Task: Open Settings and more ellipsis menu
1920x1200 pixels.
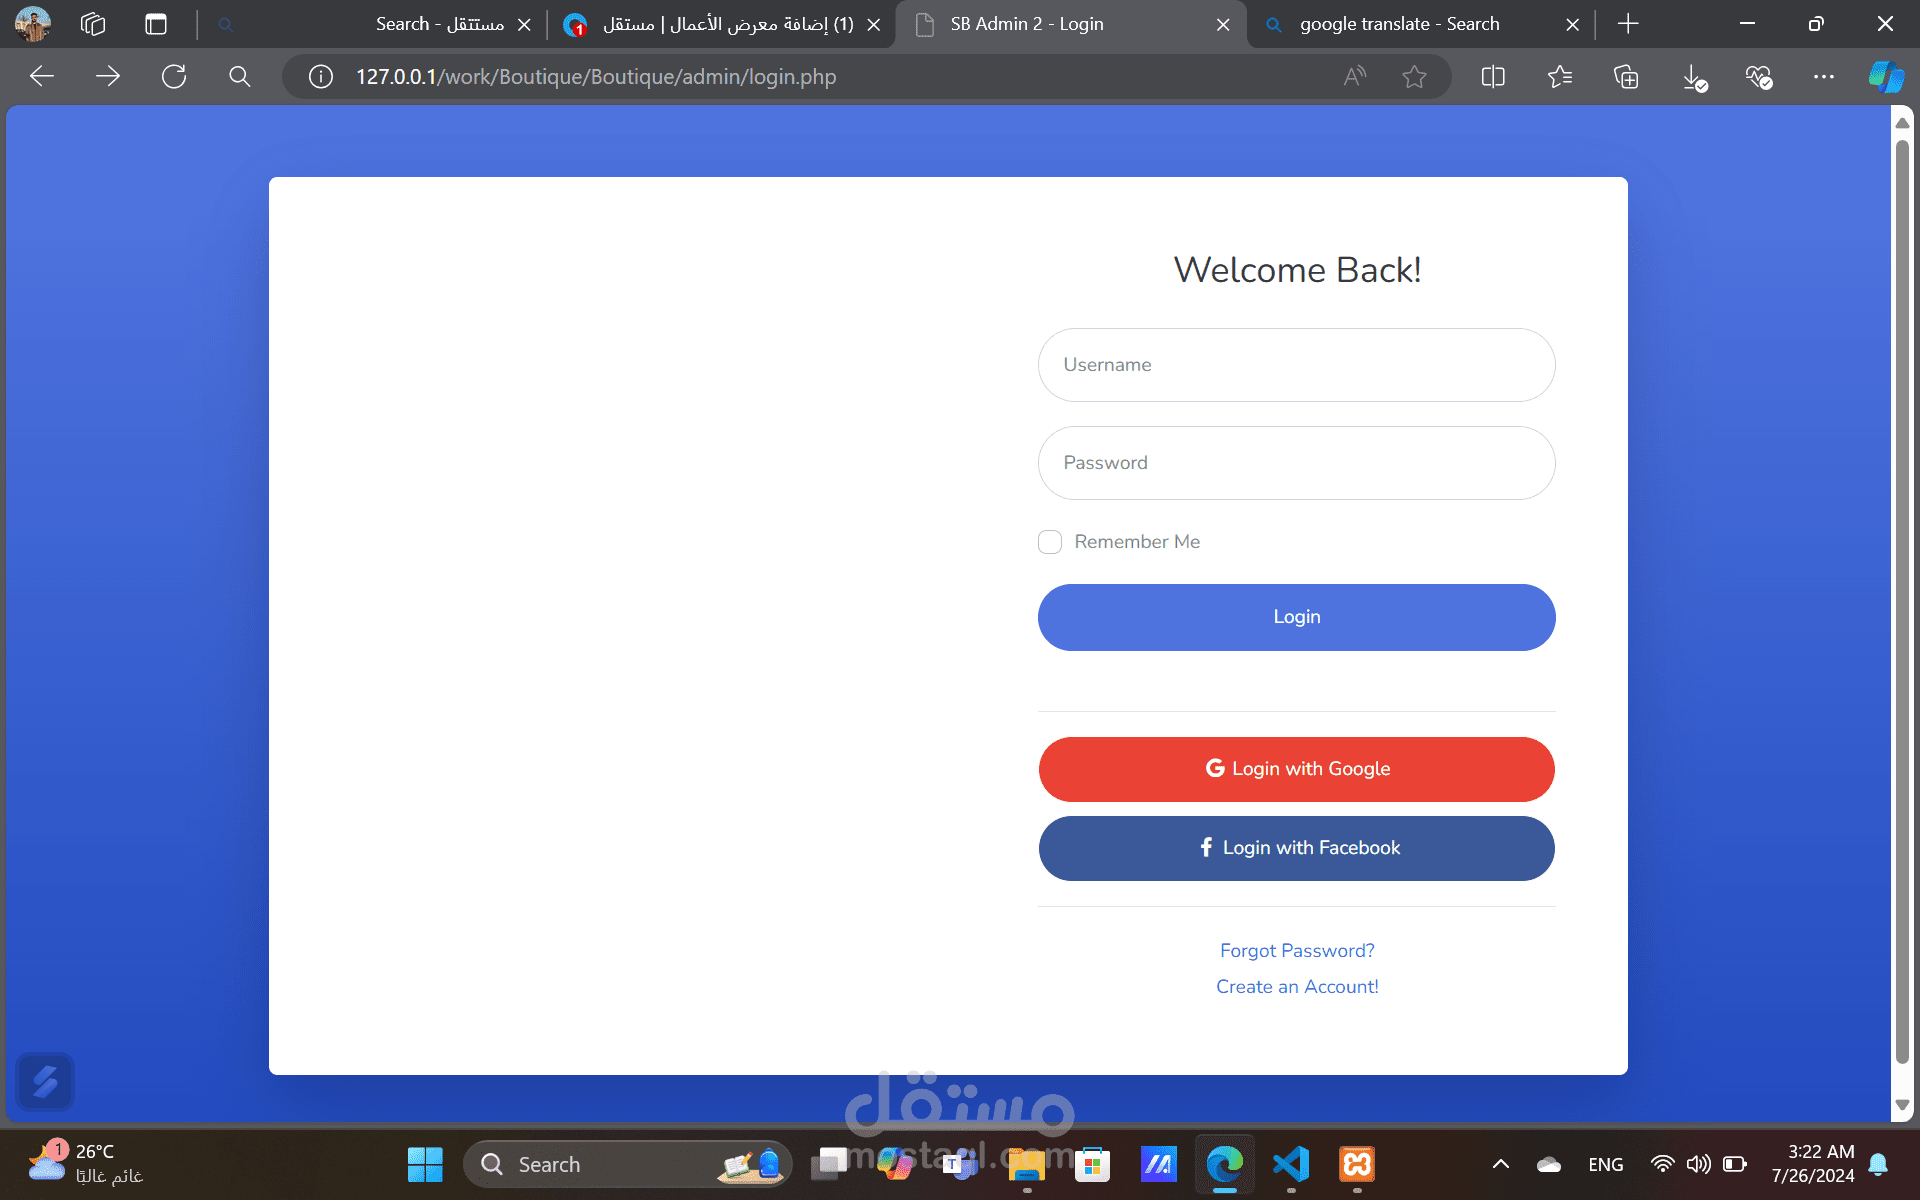Action: [1823, 77]
